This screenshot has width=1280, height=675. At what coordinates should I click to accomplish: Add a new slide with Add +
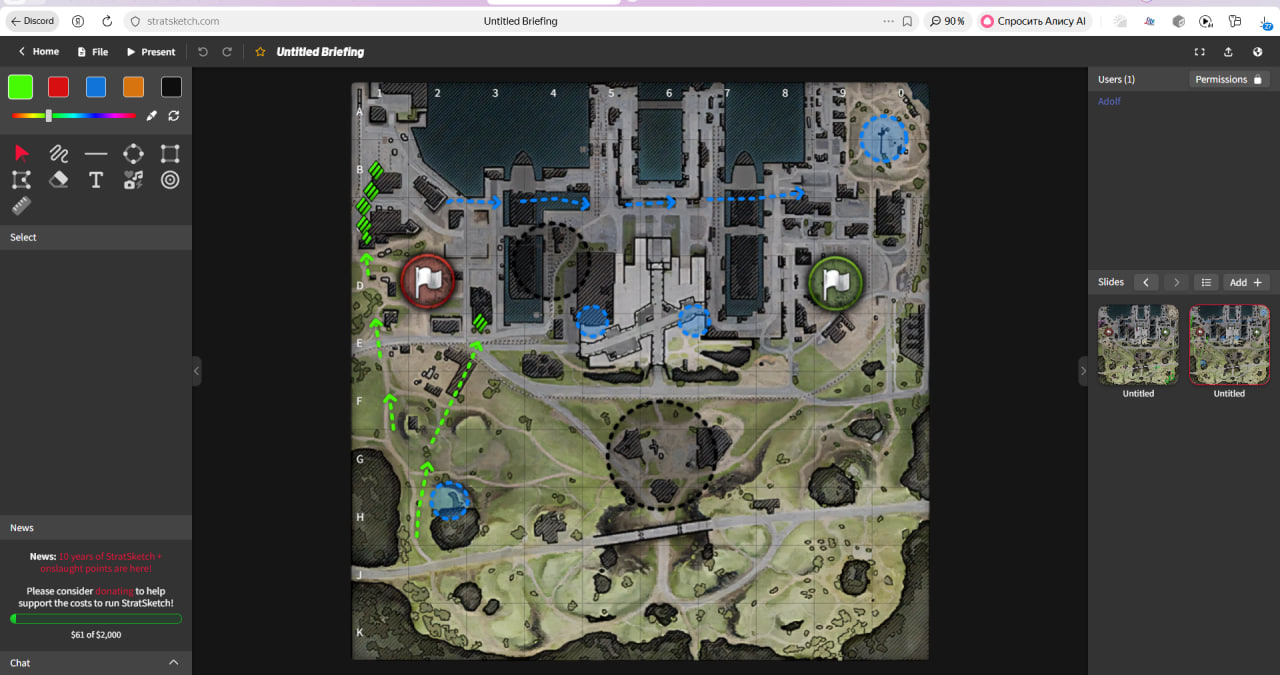pyautogui.click(x=1246, y=282)
